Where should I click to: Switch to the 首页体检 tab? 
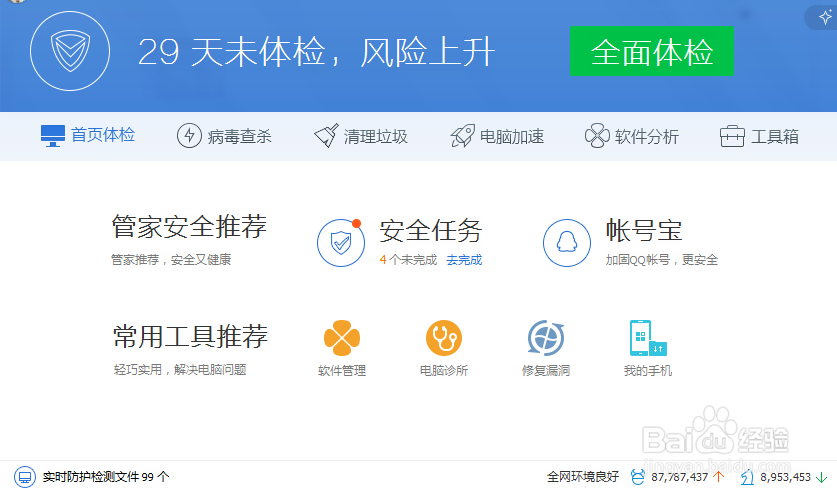point(88,136)
